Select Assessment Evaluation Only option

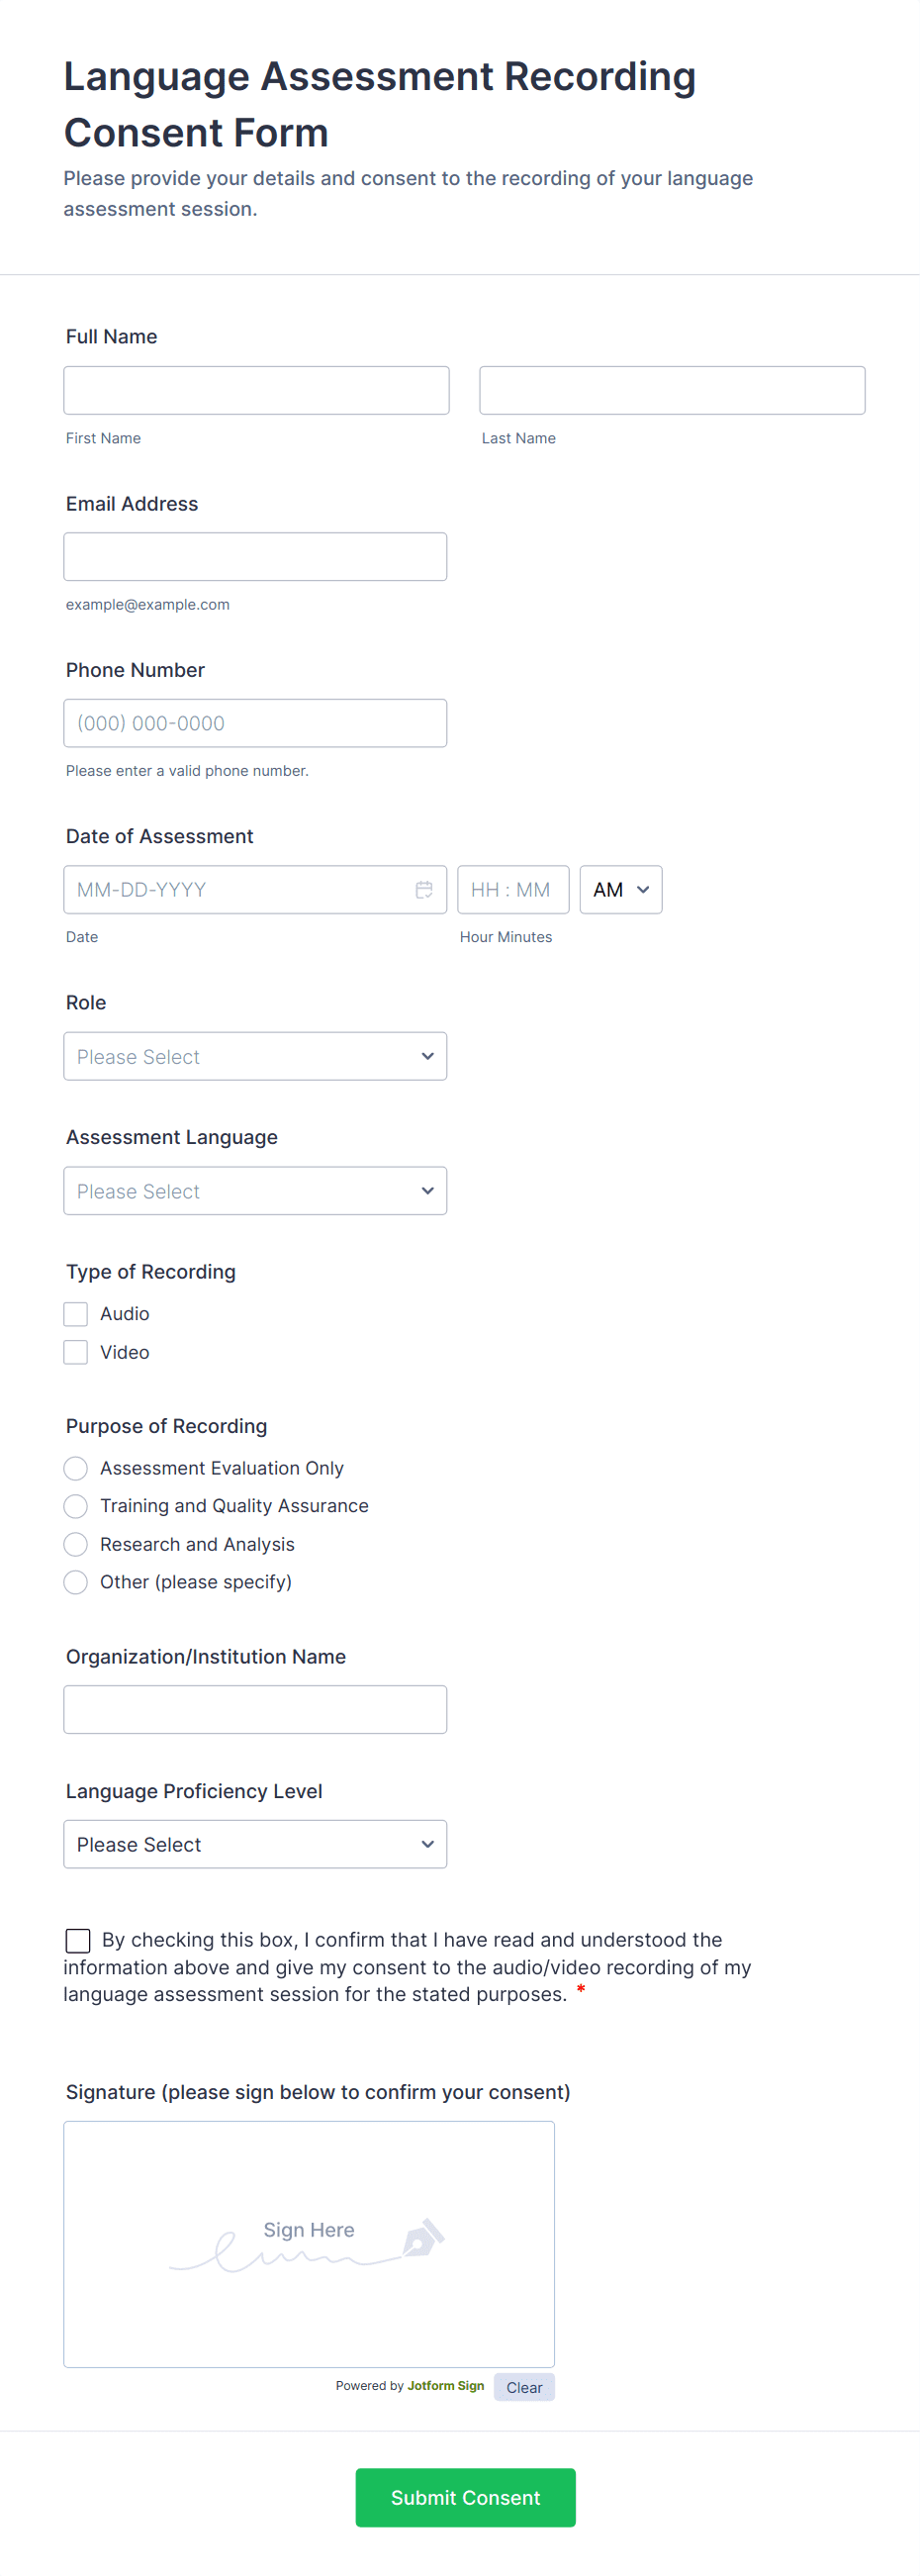76,1468
